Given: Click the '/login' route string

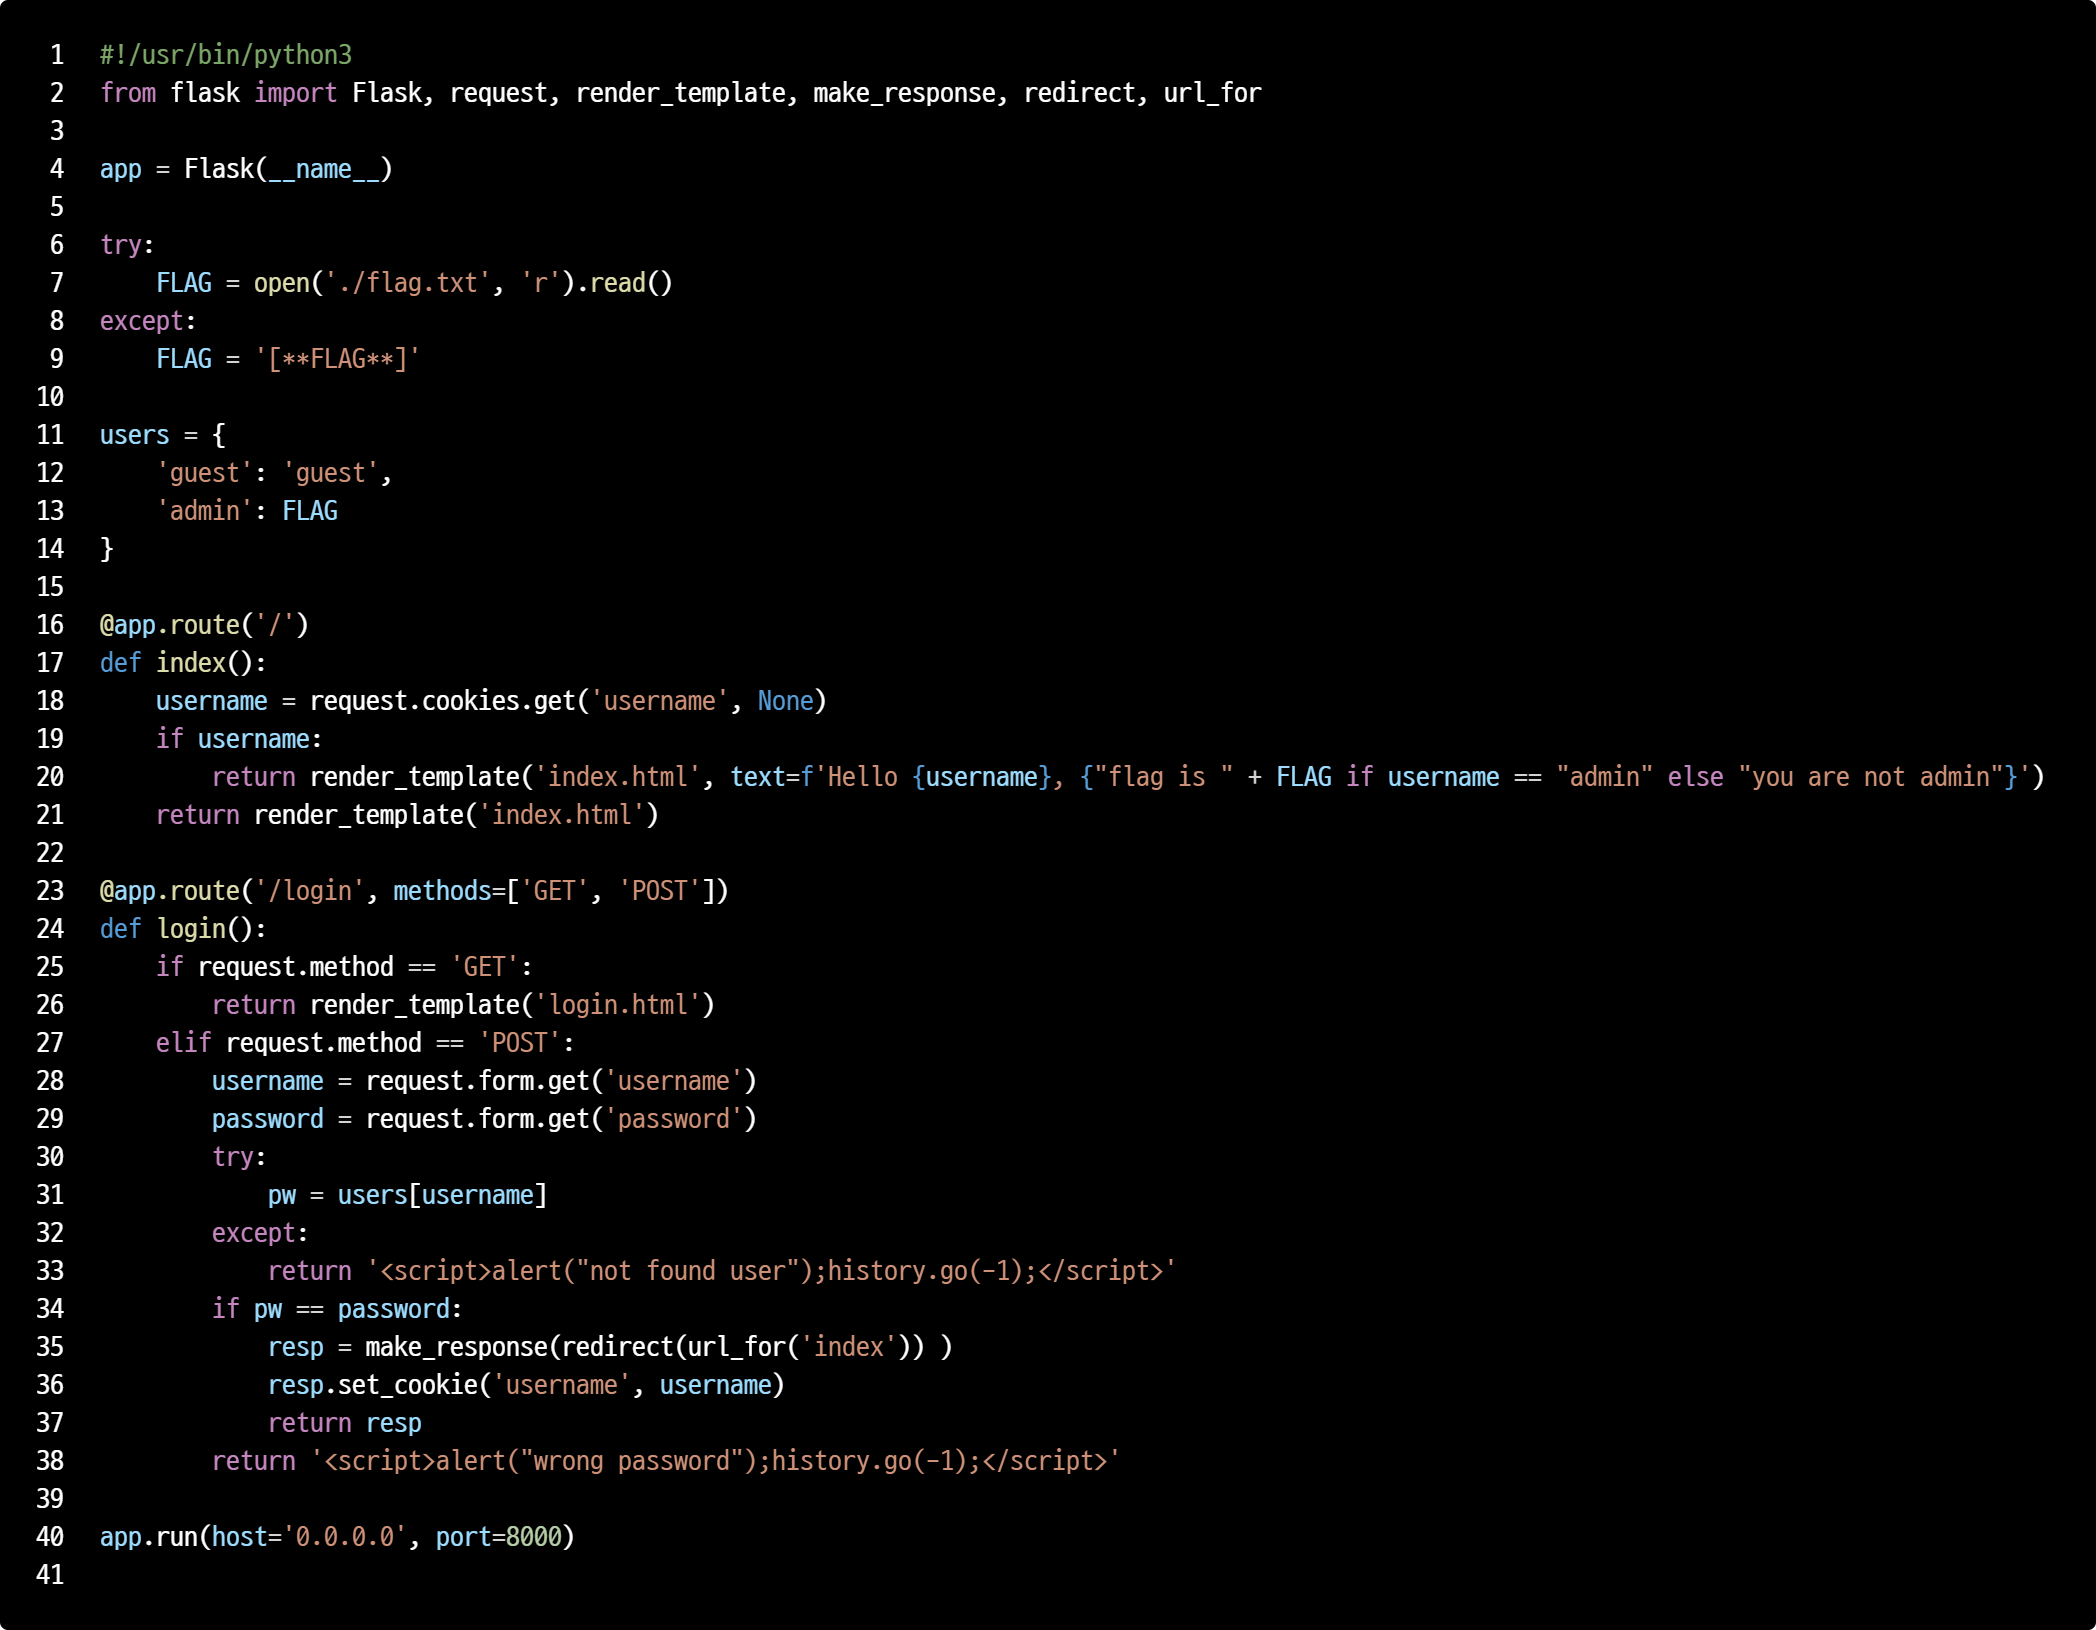Looking at the screenshot, I should point(310,891).
